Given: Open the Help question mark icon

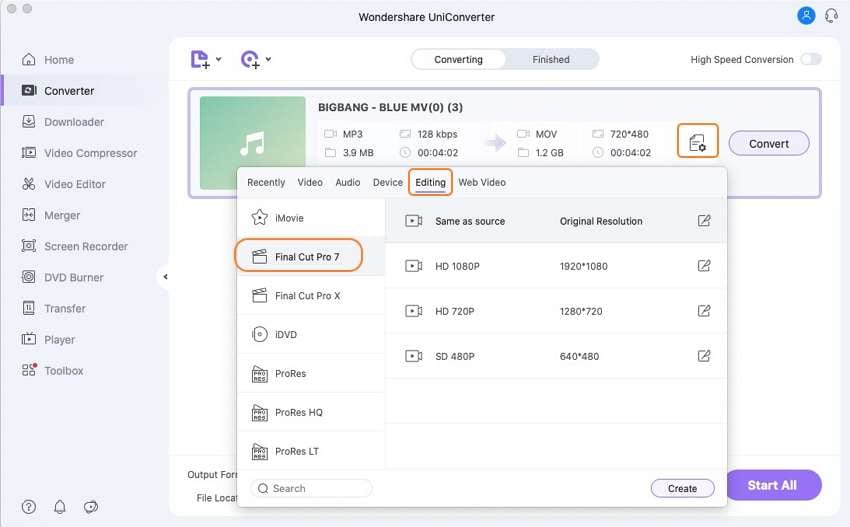Looking at the screenshot, I should [x=29, y=507].
